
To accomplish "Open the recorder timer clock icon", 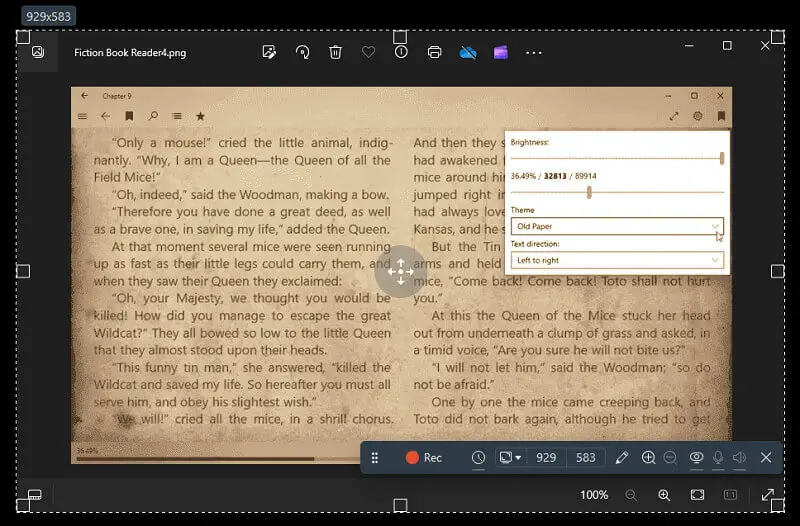I will pyautogui.click(x=478, y=458).
